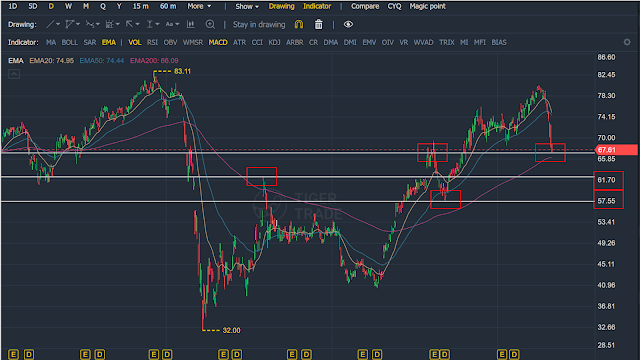640x360 pixels.
Task: Select the Y yearly timeframe
Action: pos(119,7)
